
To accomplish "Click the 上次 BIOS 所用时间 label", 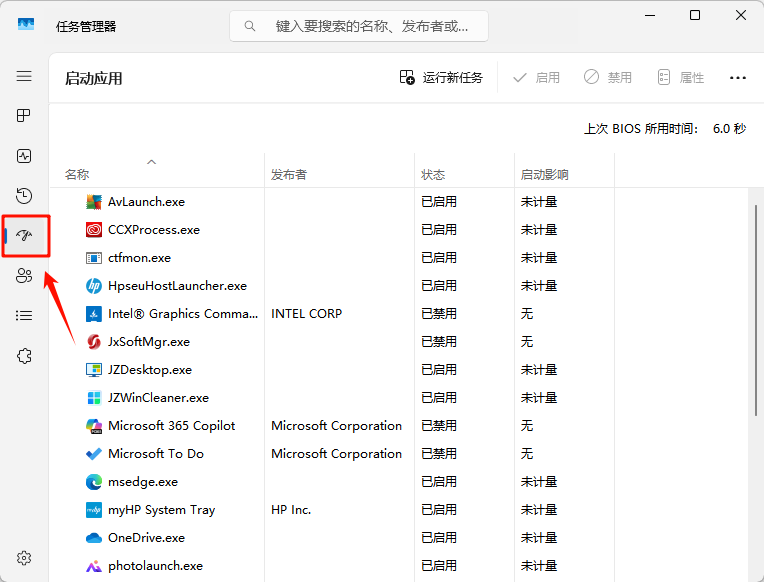I will [x=641, y=129].
